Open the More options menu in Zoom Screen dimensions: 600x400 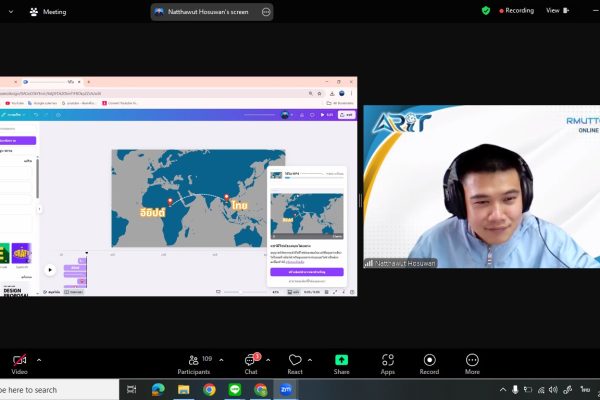point(472,364)
